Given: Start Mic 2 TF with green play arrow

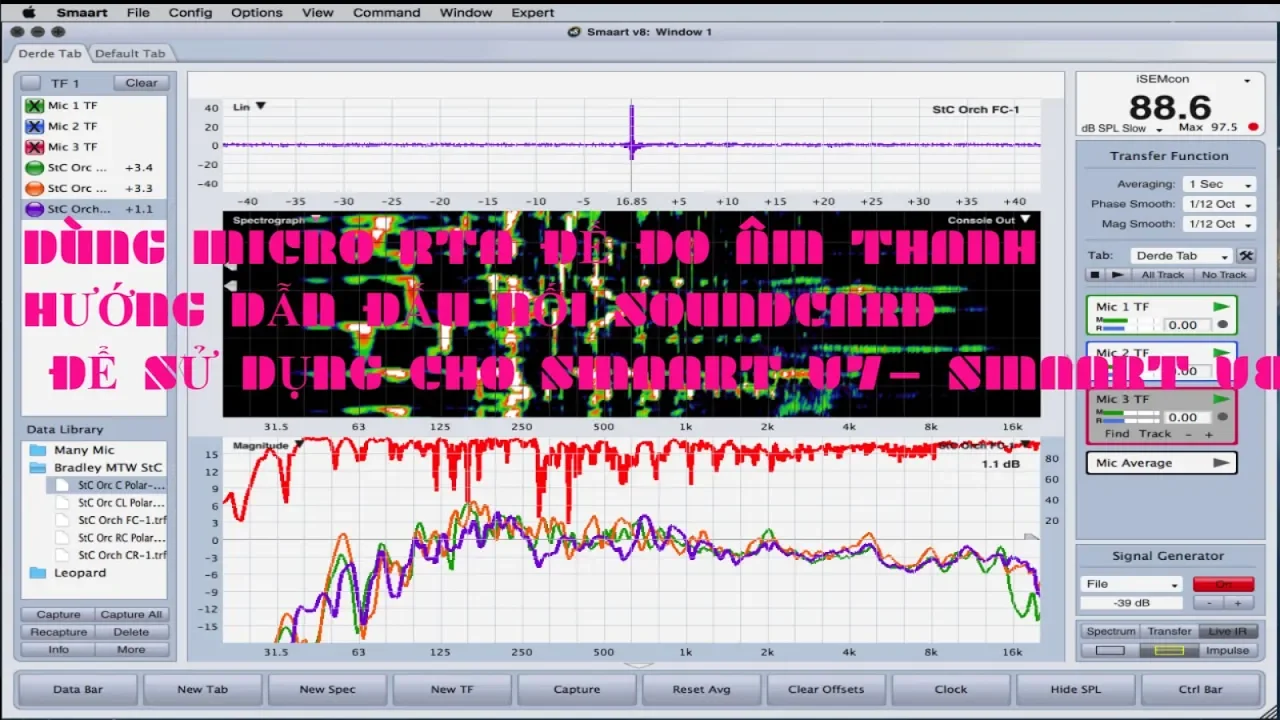Looking at the screenshot, I should (x=1221, y=353).
